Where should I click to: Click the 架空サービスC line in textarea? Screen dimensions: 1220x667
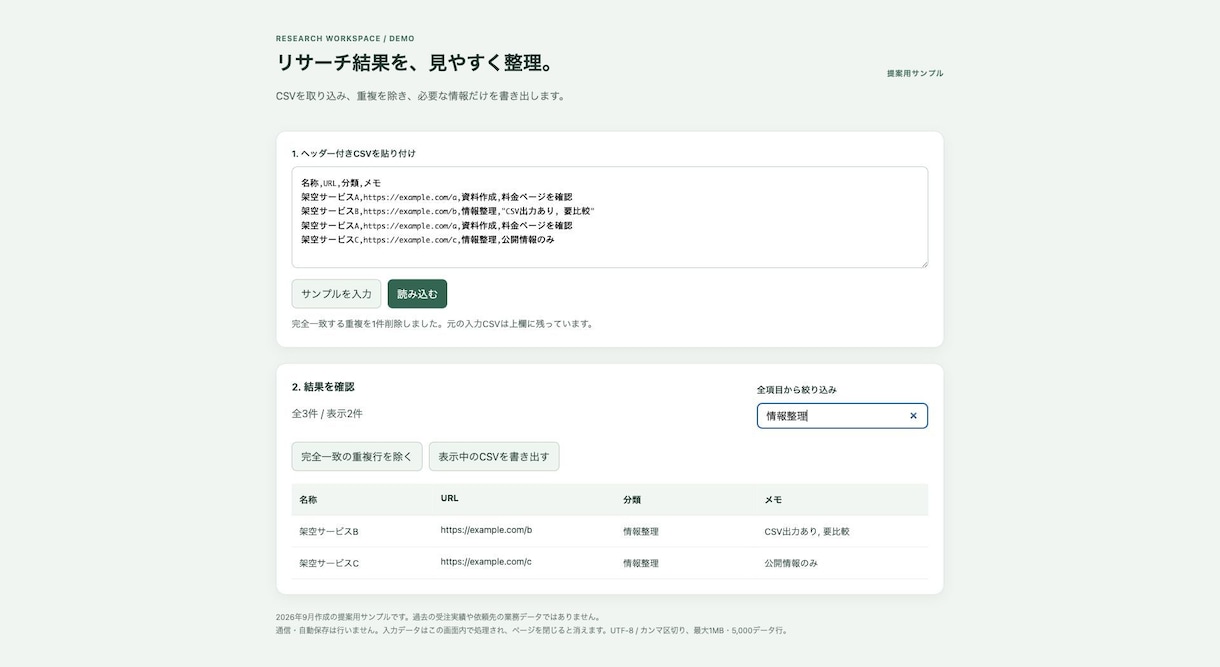pos(428,239)
